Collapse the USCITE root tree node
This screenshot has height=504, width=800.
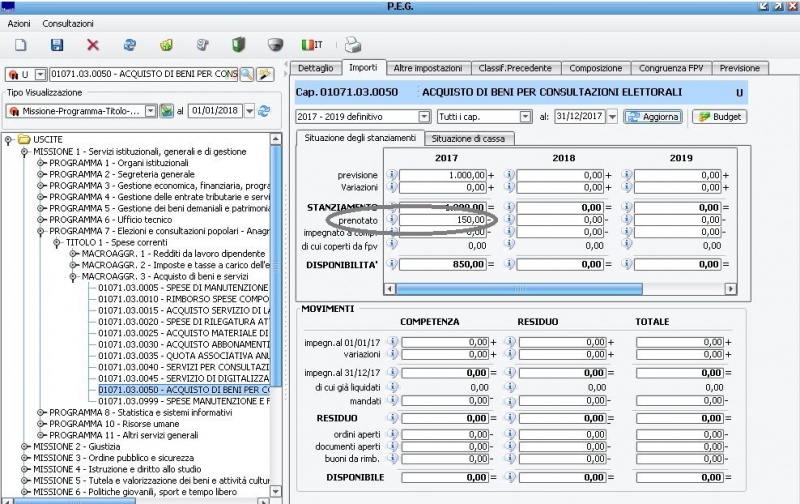9,139
